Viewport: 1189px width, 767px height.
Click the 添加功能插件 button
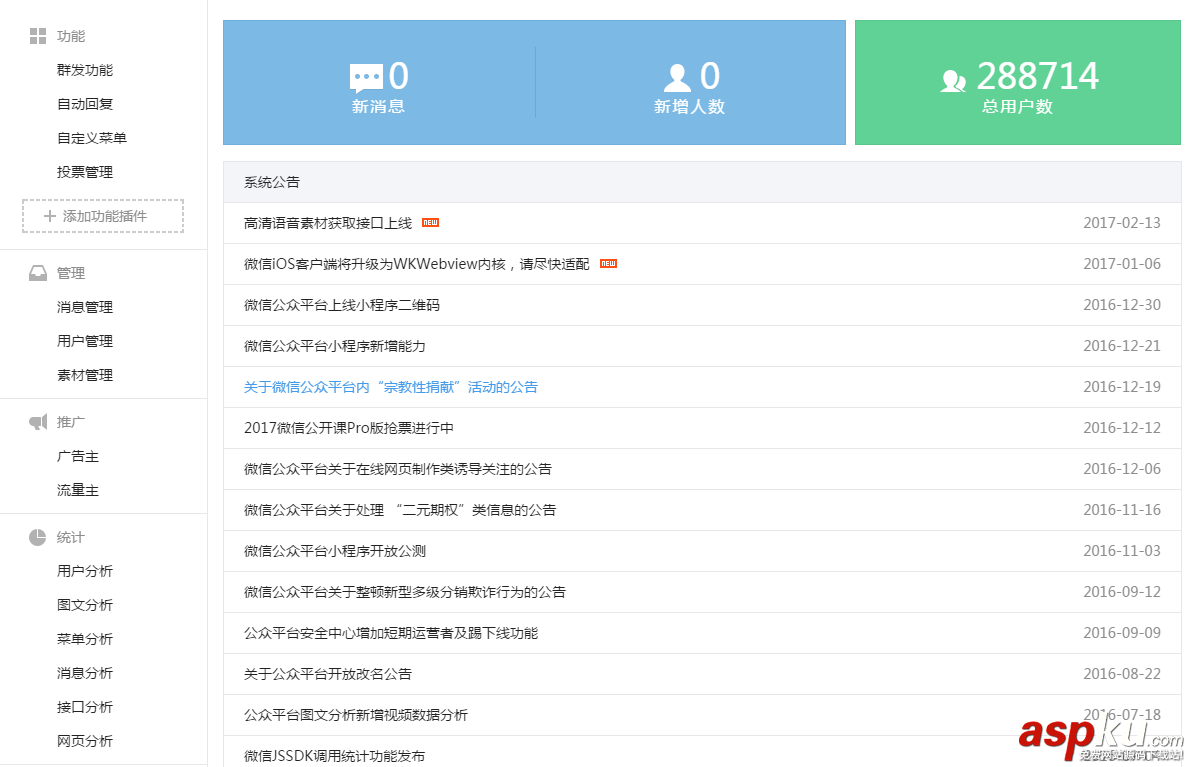[x=103, y=216]
